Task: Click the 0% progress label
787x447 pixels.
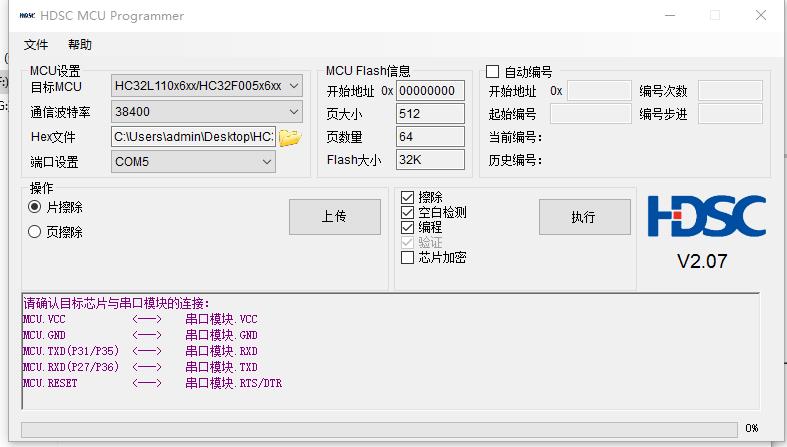Action: pos(751,428)
